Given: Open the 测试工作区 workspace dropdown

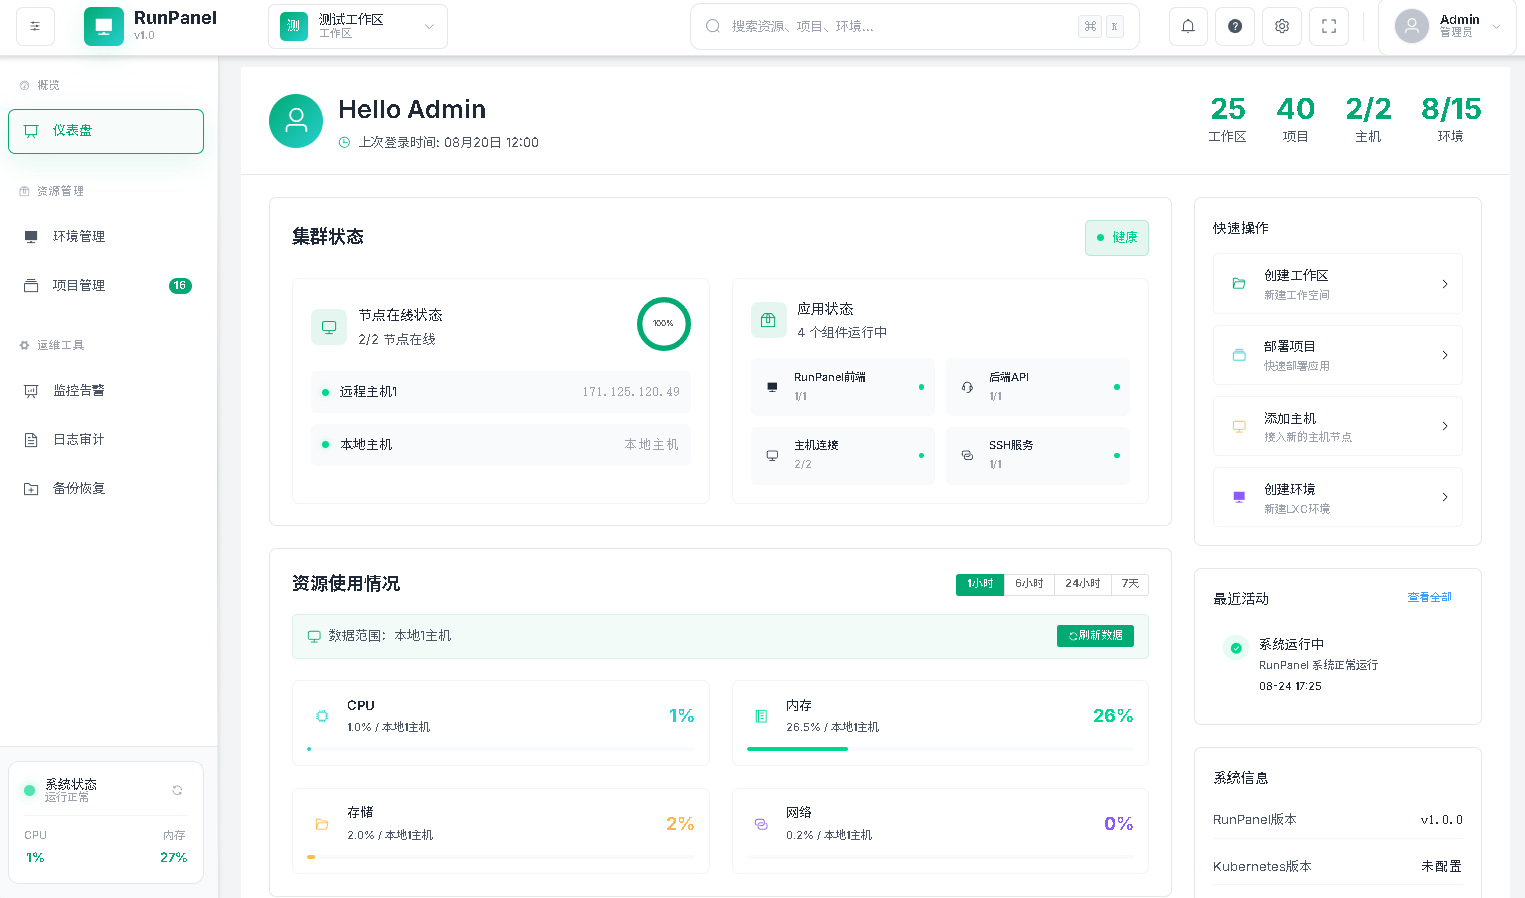Looking at the screenshot, I should click(358, 27).
